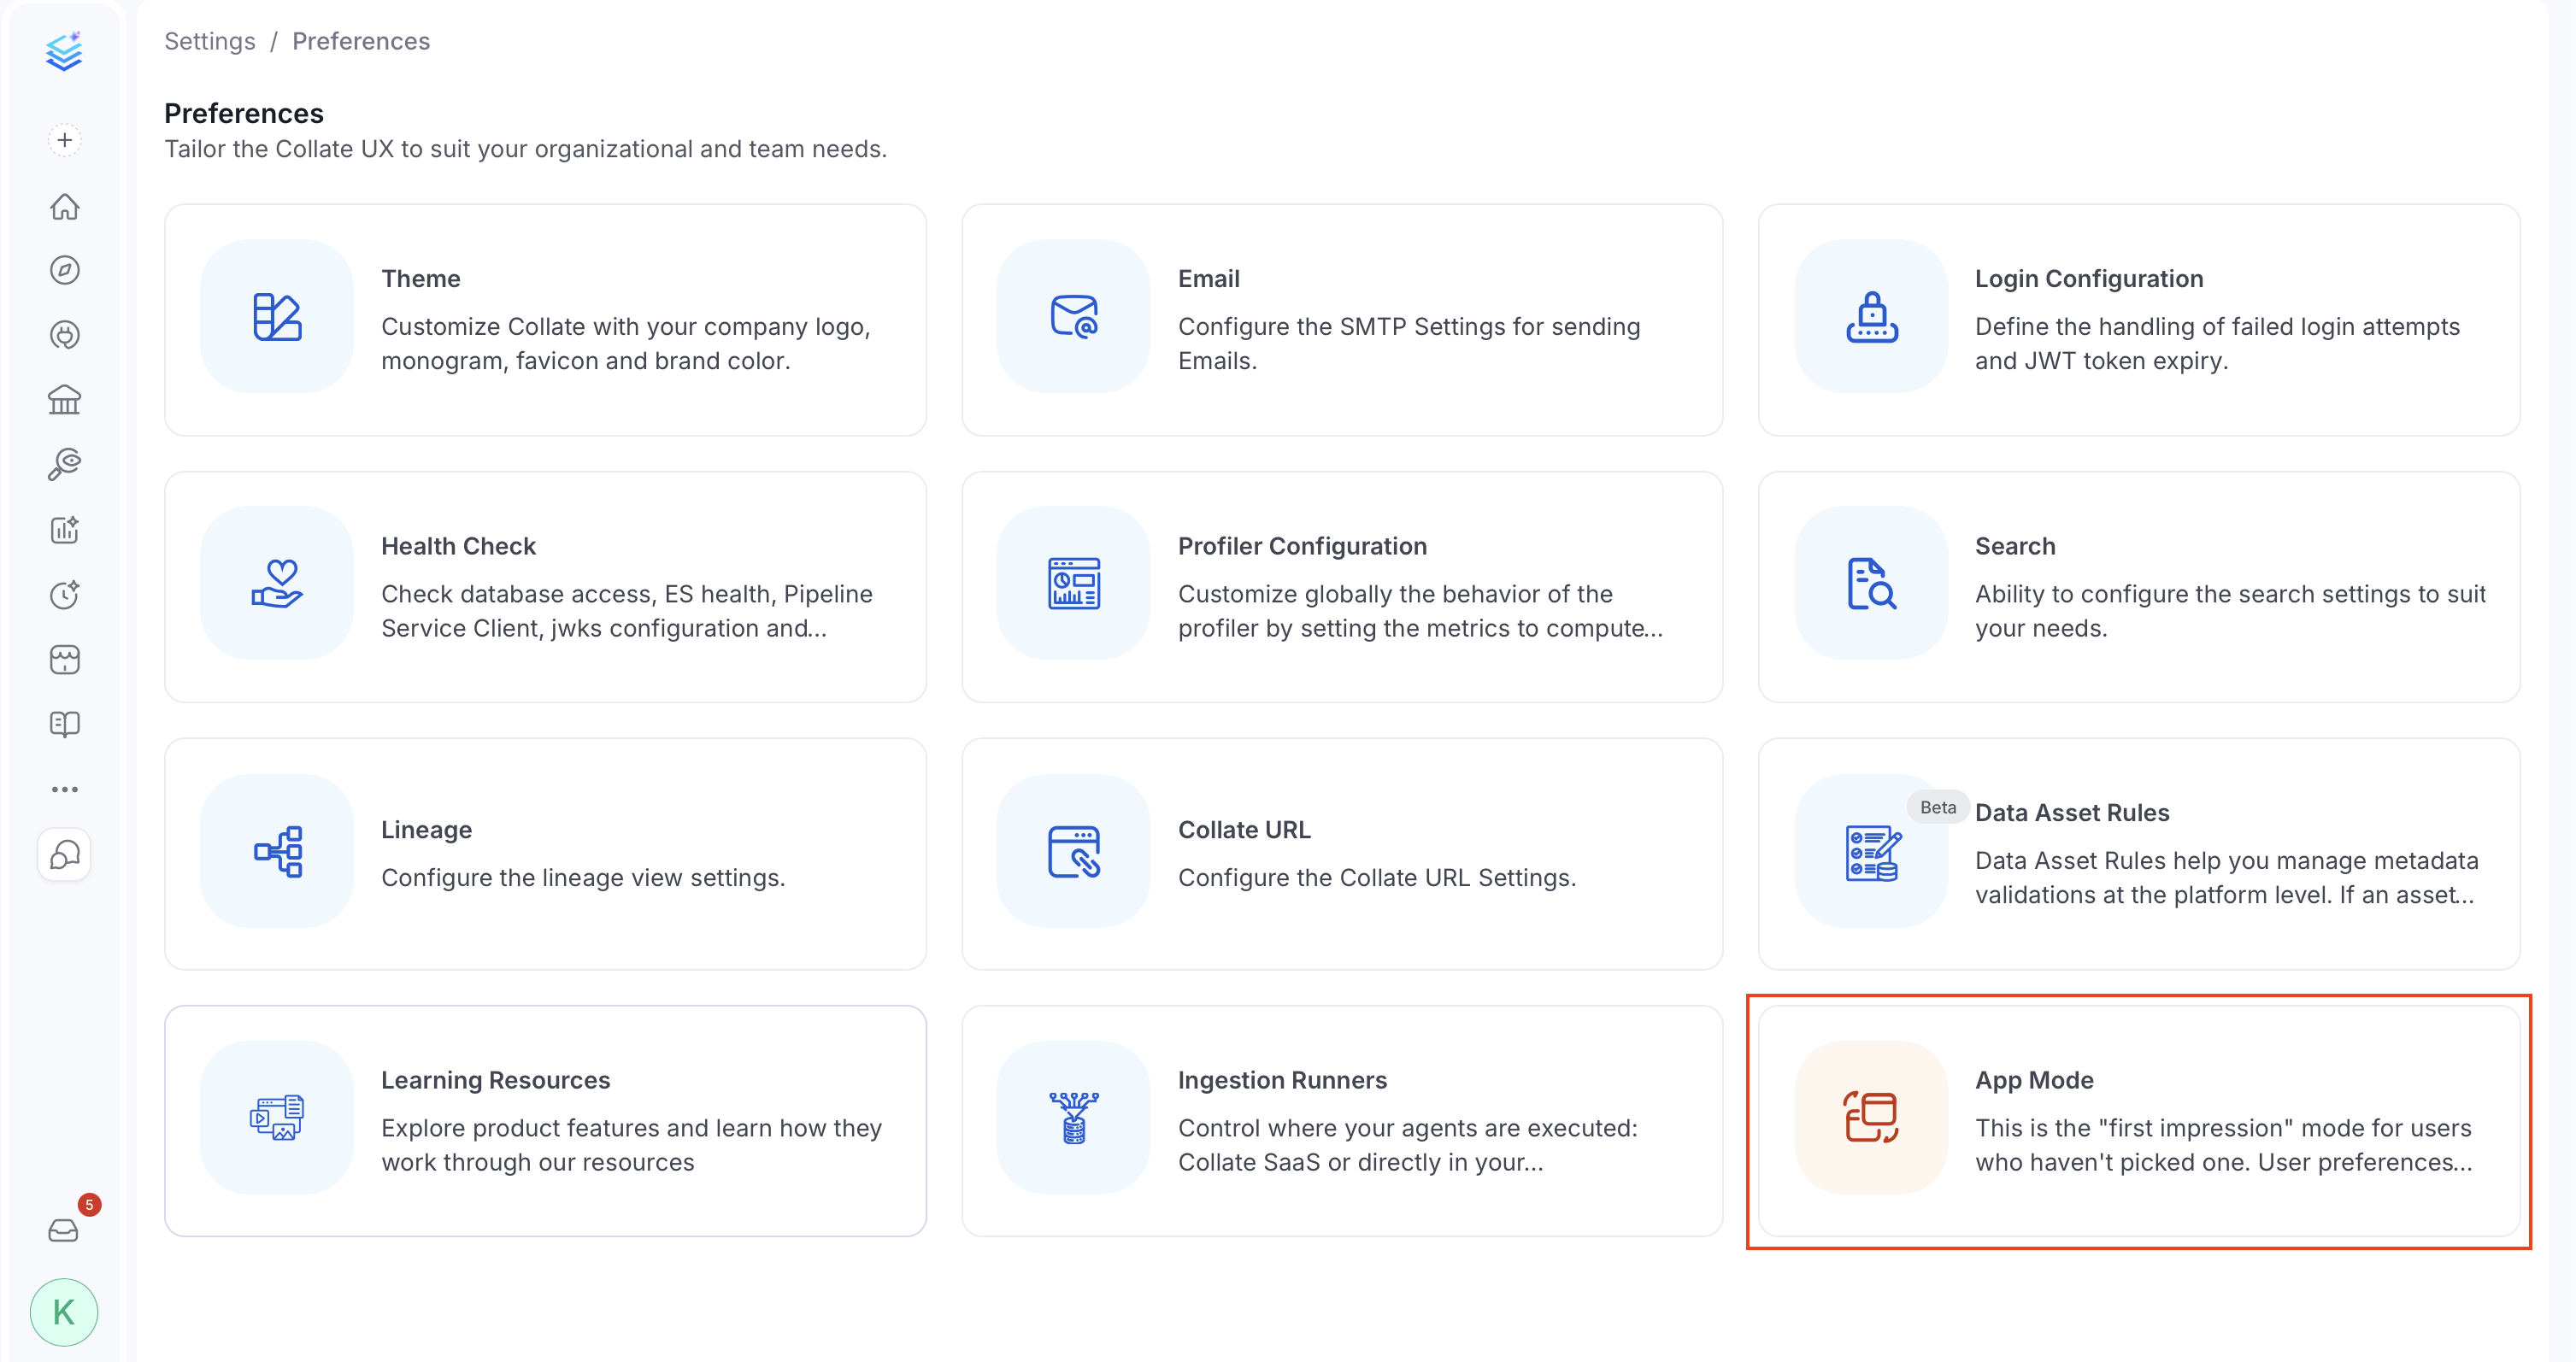Screen dimensions: 2576x1362
Task: Click the Health Check heart-hand icon
Action: pyautogui.click(x=277, y=583)
